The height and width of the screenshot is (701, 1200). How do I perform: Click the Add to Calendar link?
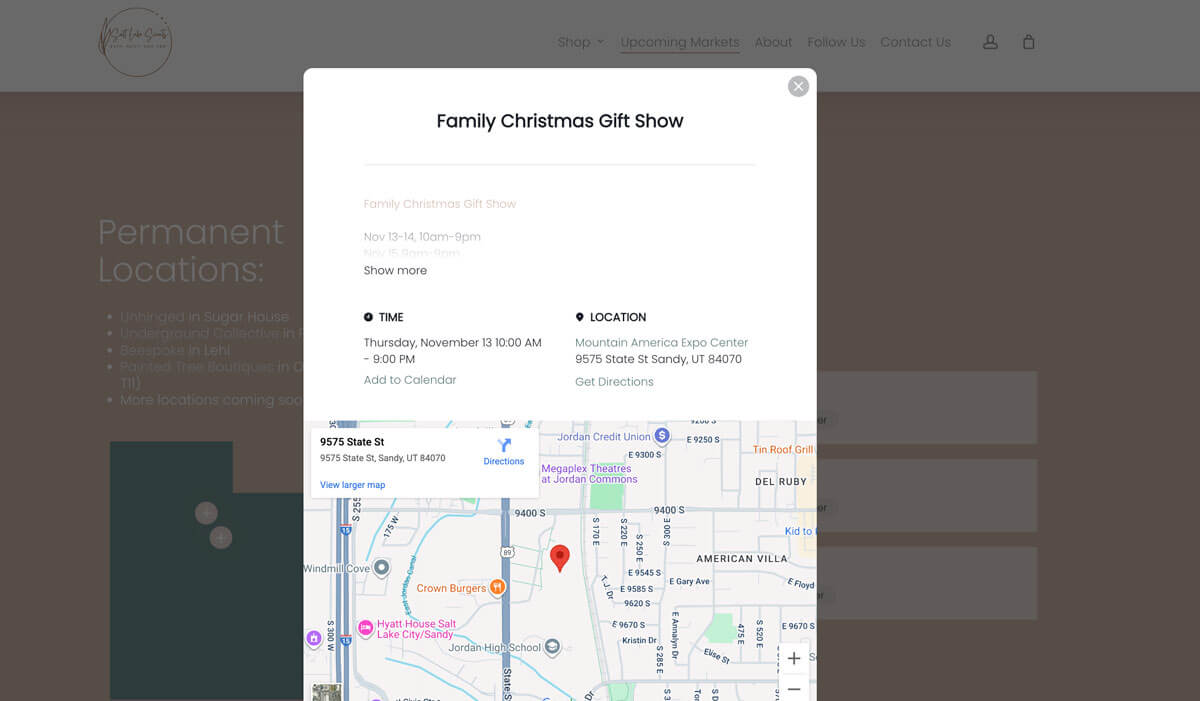click(x=410, y=380)
